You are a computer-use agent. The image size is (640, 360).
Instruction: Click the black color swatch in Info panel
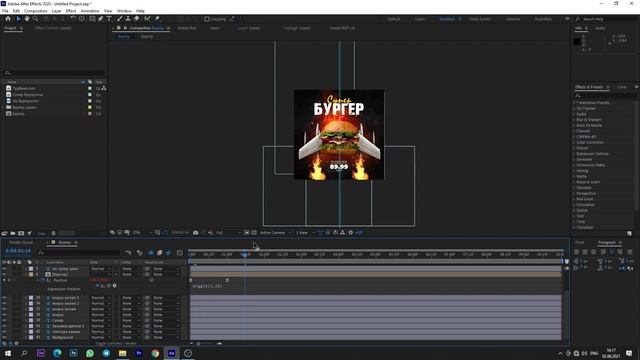coord(577,42)
